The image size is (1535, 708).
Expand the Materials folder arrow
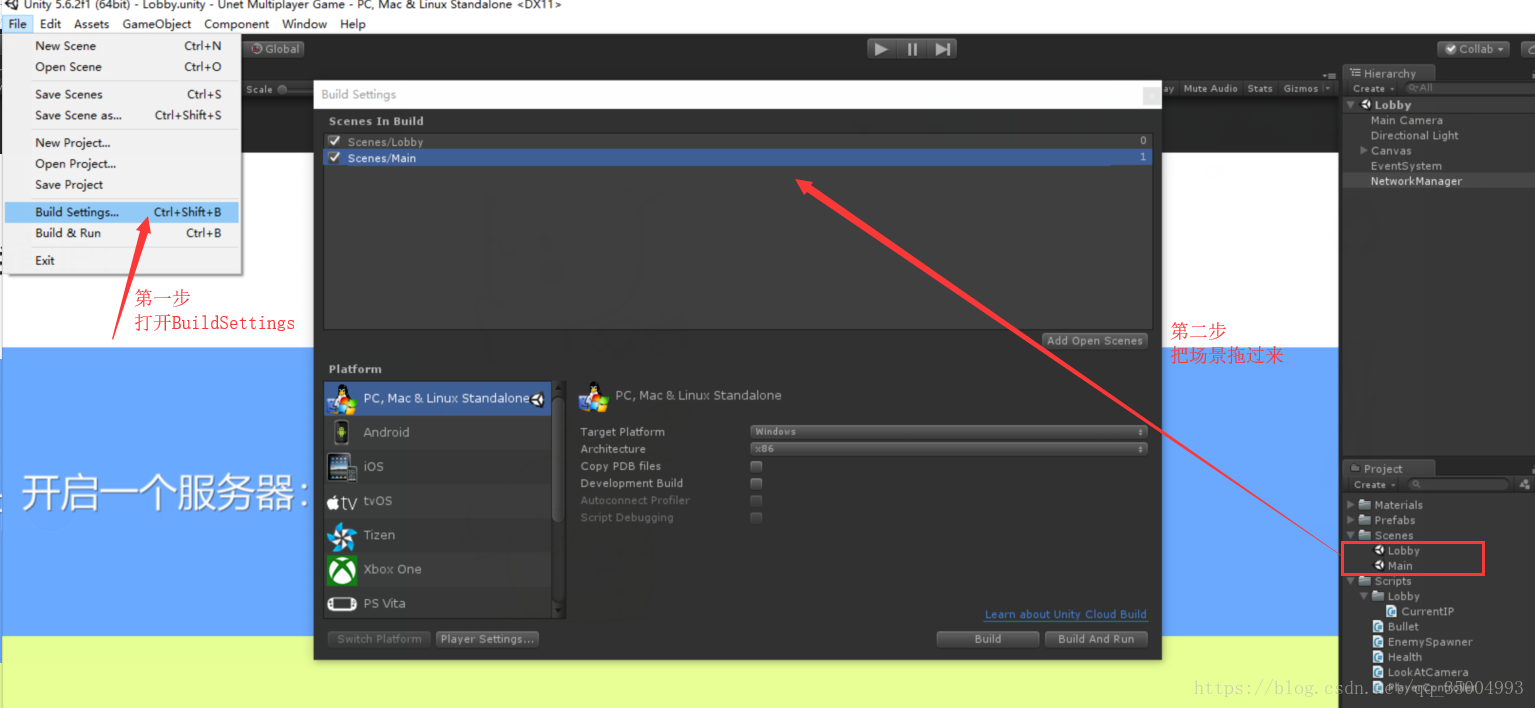[x=1352, y=505]
